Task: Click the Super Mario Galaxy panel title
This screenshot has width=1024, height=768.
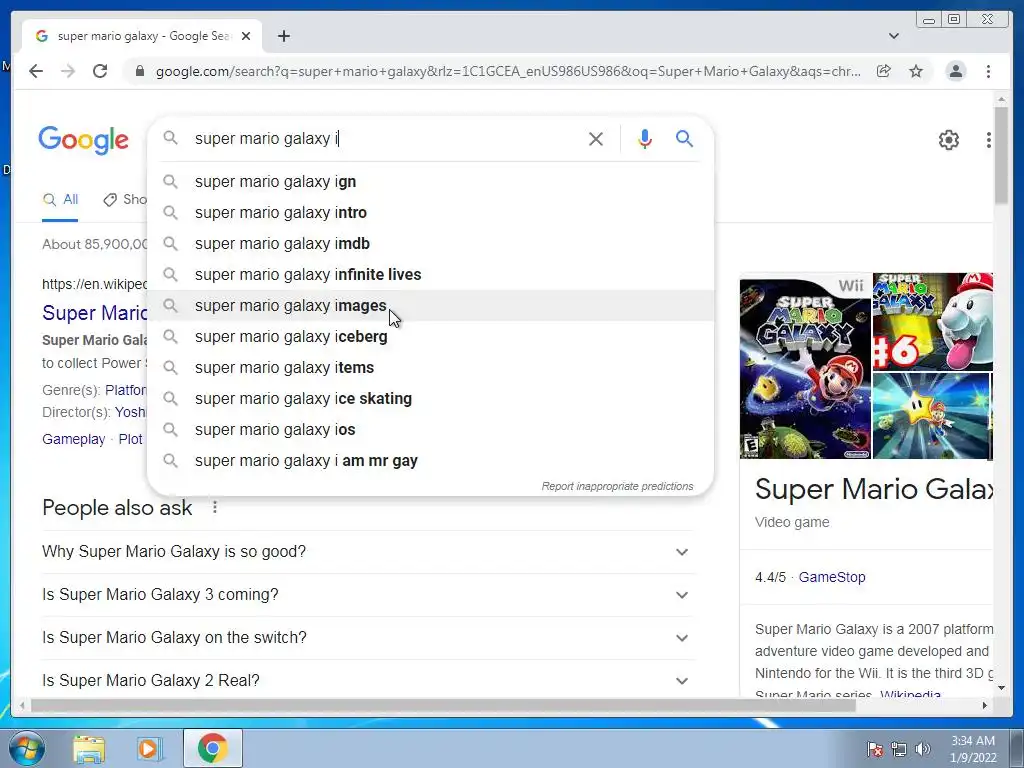Action: coord(874,489)
